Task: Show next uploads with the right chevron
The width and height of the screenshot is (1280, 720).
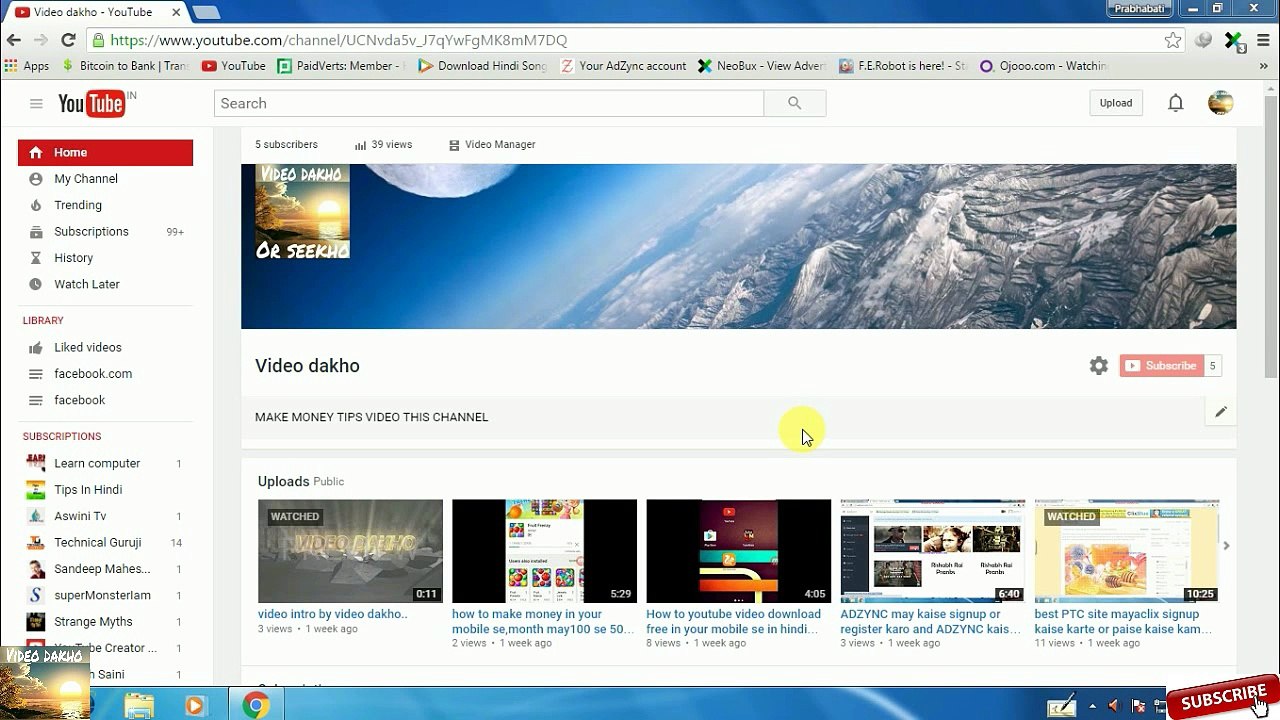Action: point(1226,546)
